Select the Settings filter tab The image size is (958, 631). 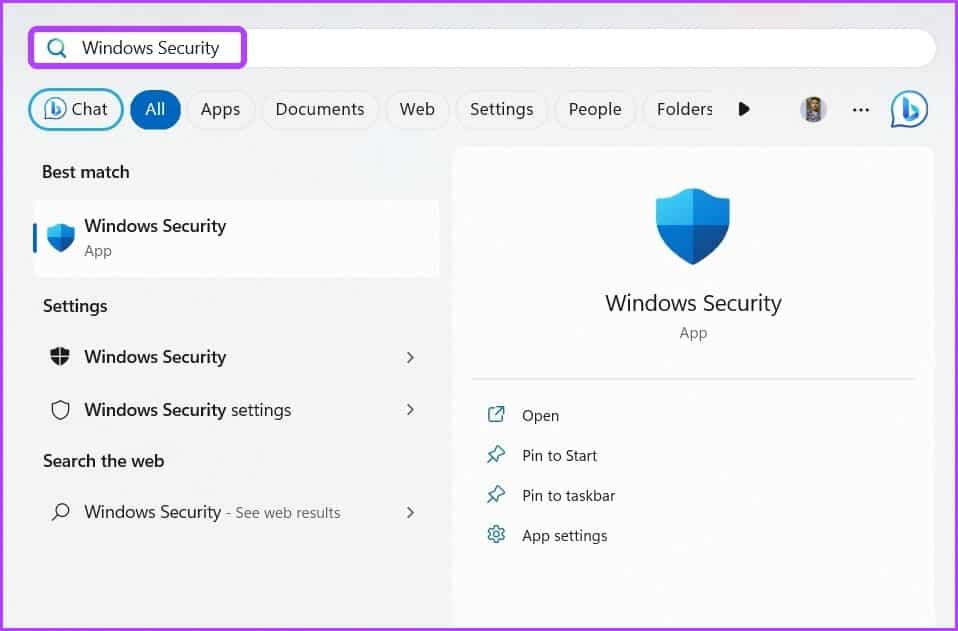[501, 109]
